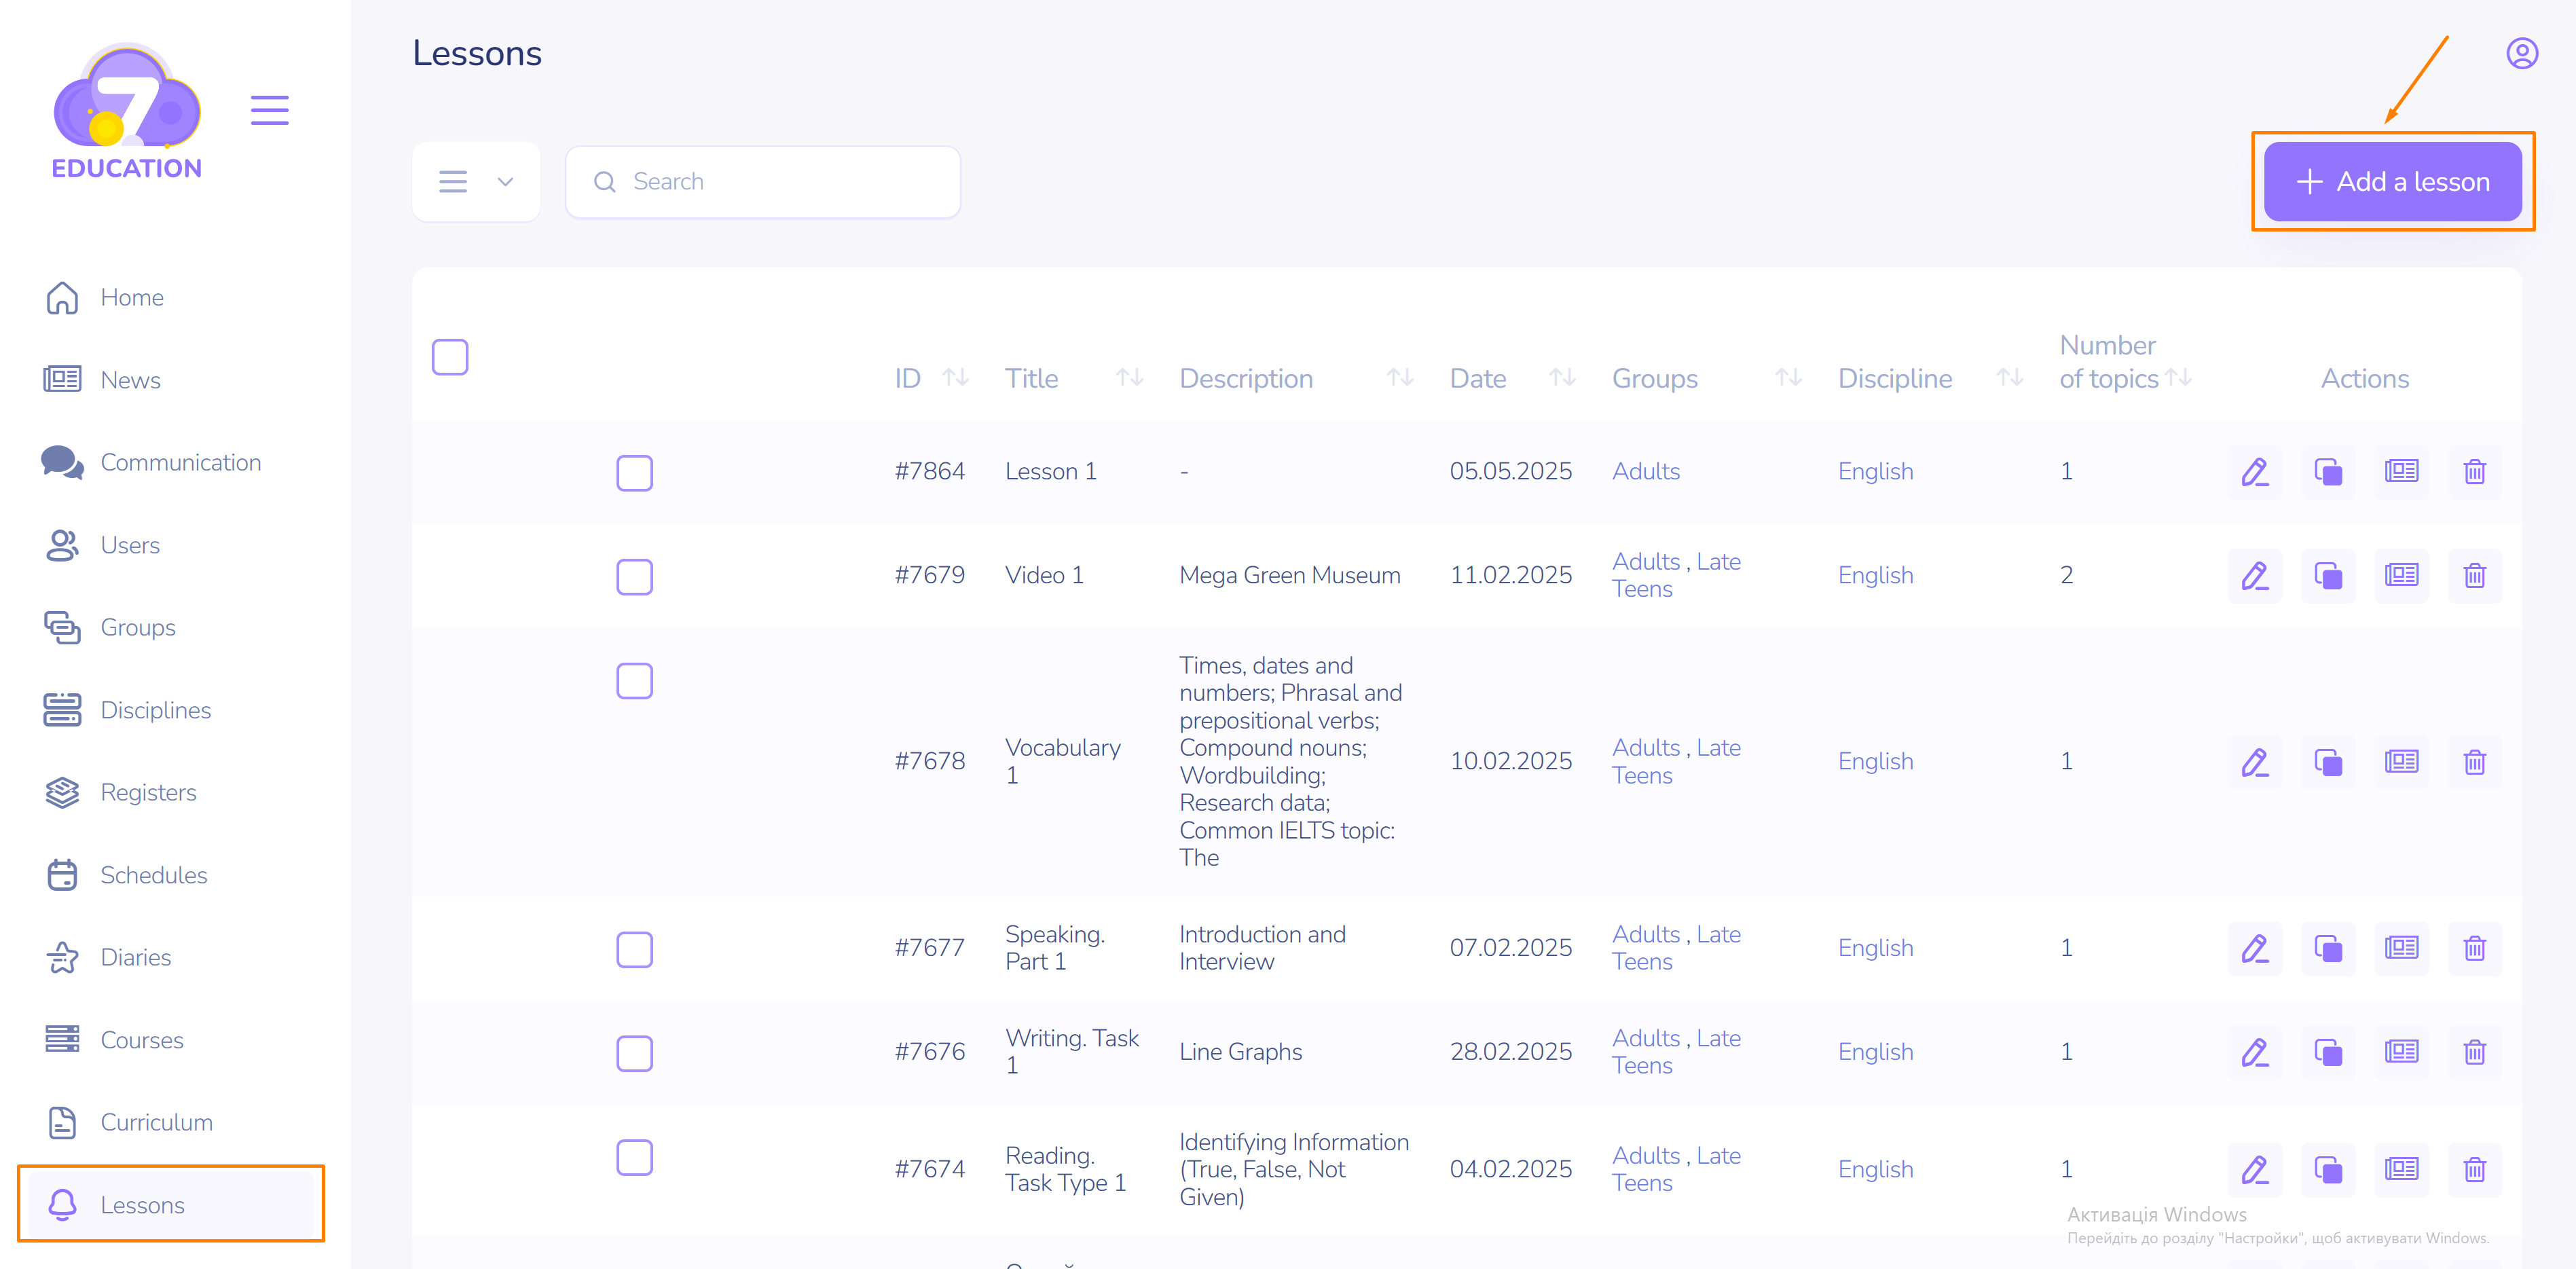Click the copy icon for Video 1 lesson
2576x1269 pixels.
(2327, 576)
